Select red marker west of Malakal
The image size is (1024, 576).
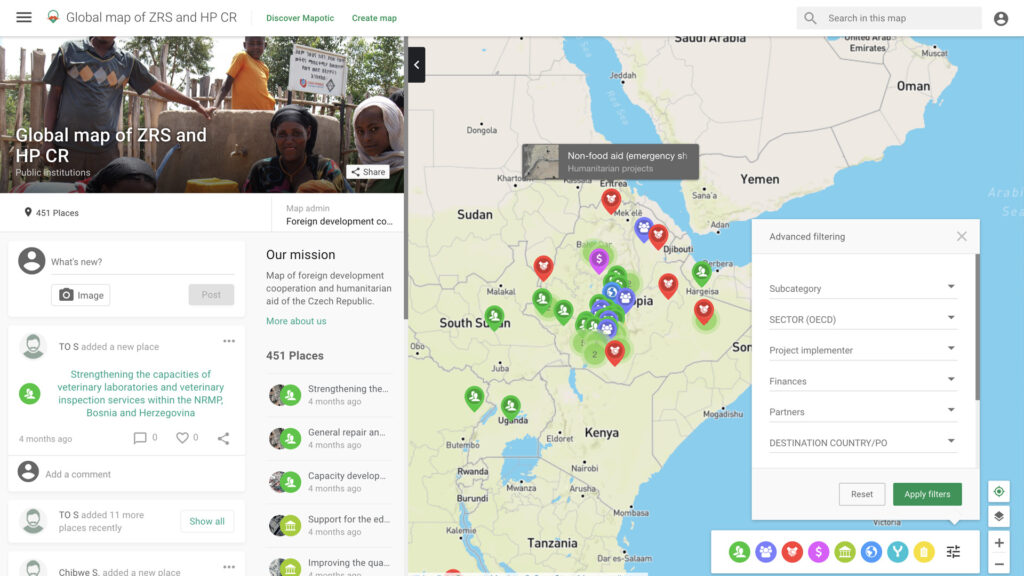543,267
